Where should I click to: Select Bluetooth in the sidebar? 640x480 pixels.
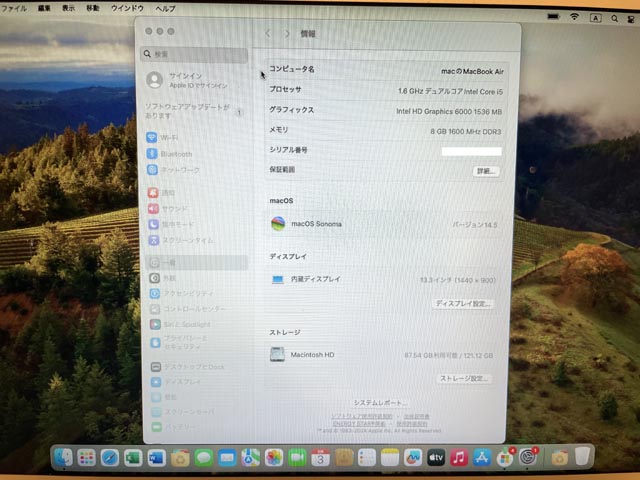click(x=175, y=154)
